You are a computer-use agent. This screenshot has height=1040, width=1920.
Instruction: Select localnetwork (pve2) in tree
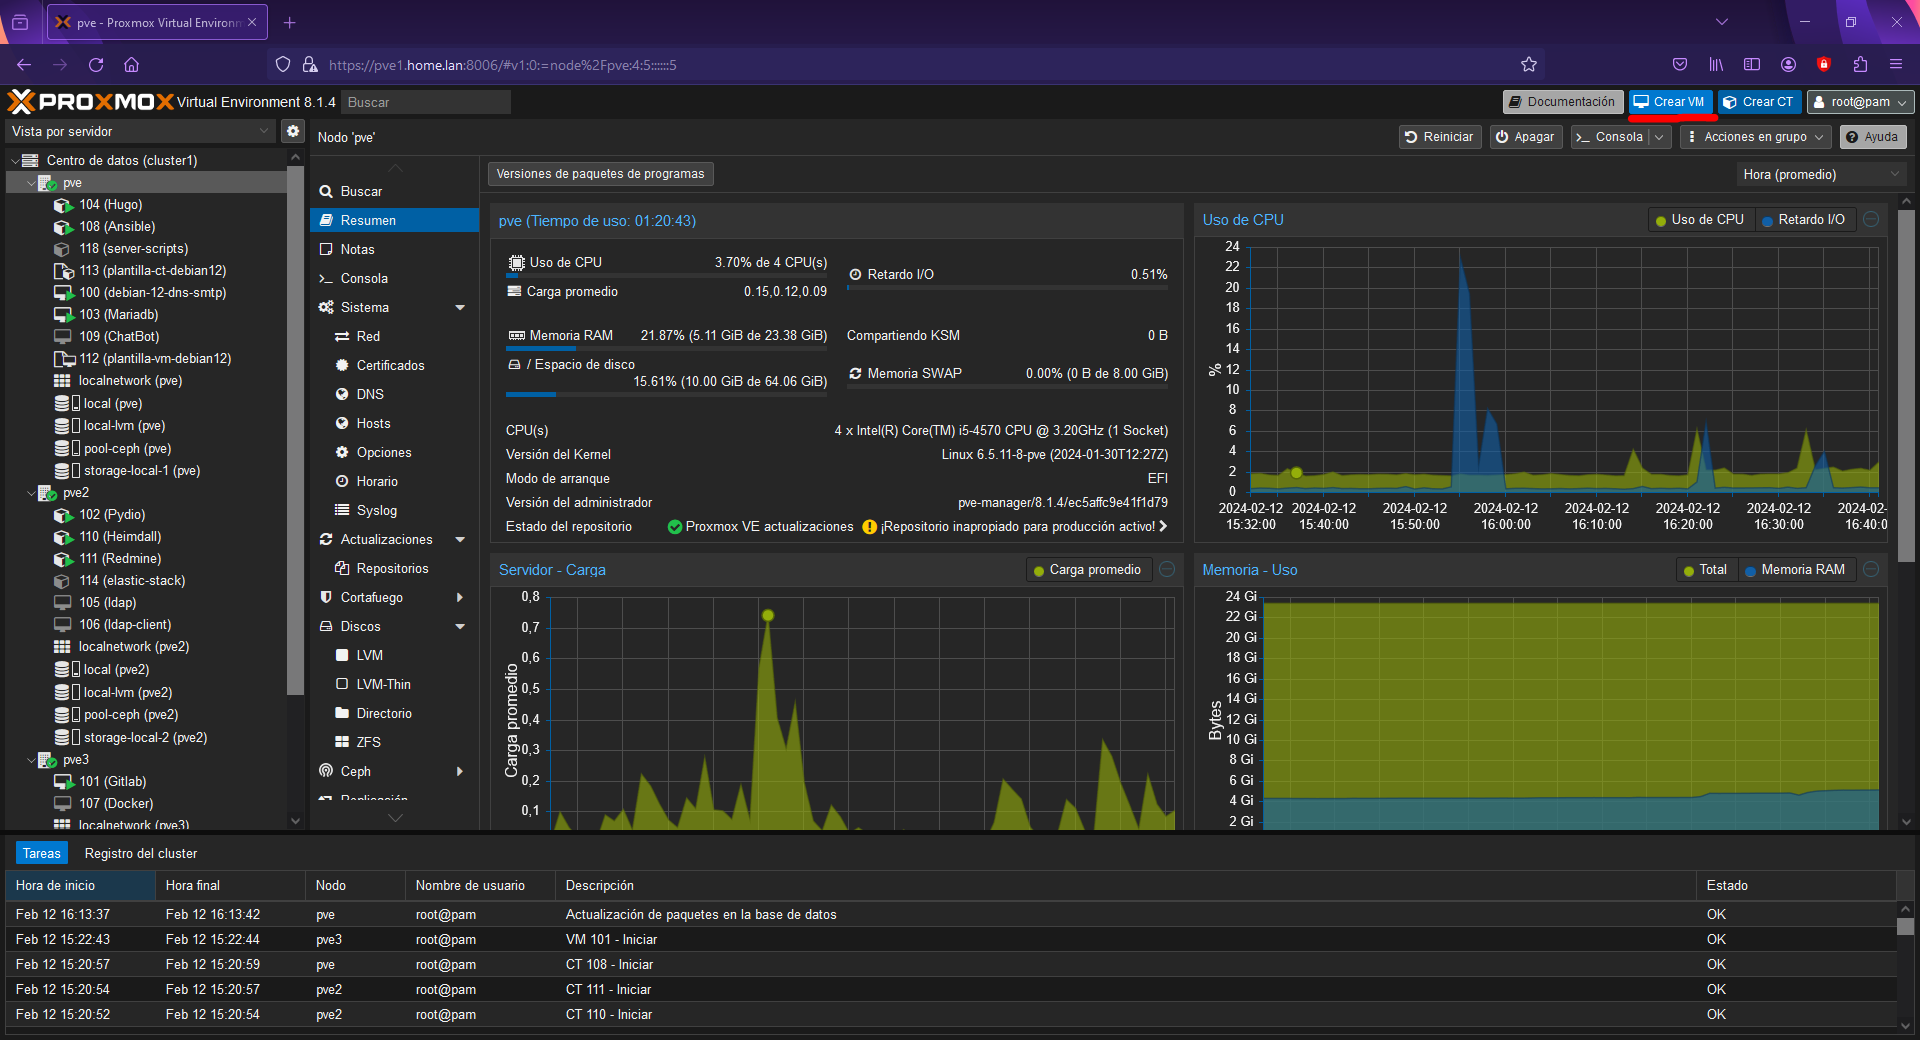[x=134, y=647]
